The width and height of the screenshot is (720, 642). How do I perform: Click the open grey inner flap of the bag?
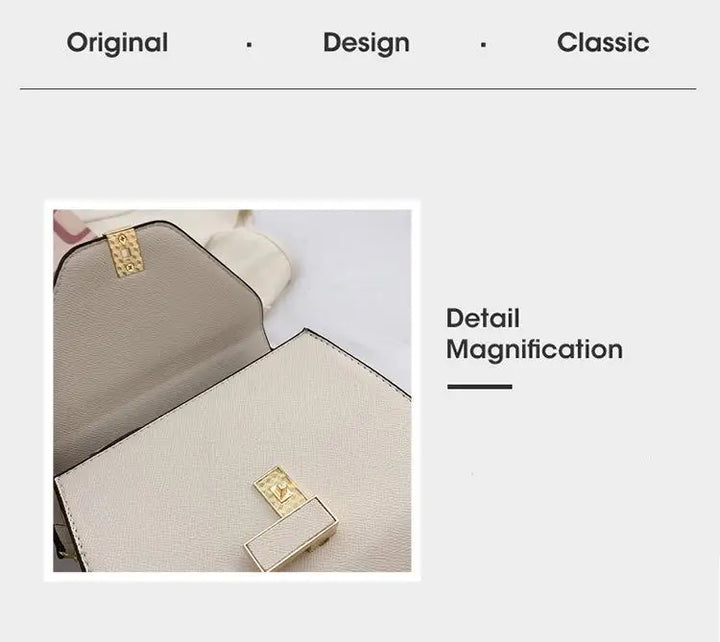tap(154, 349)
